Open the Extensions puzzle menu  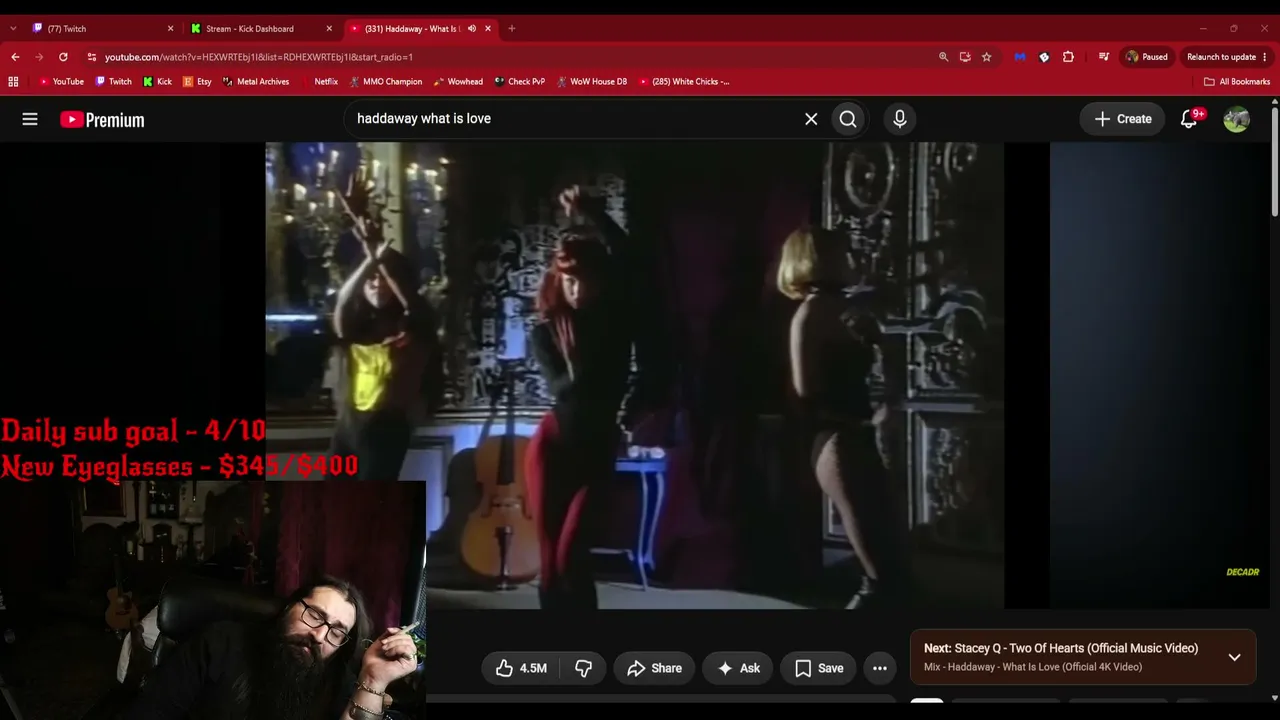point(1068,57)
